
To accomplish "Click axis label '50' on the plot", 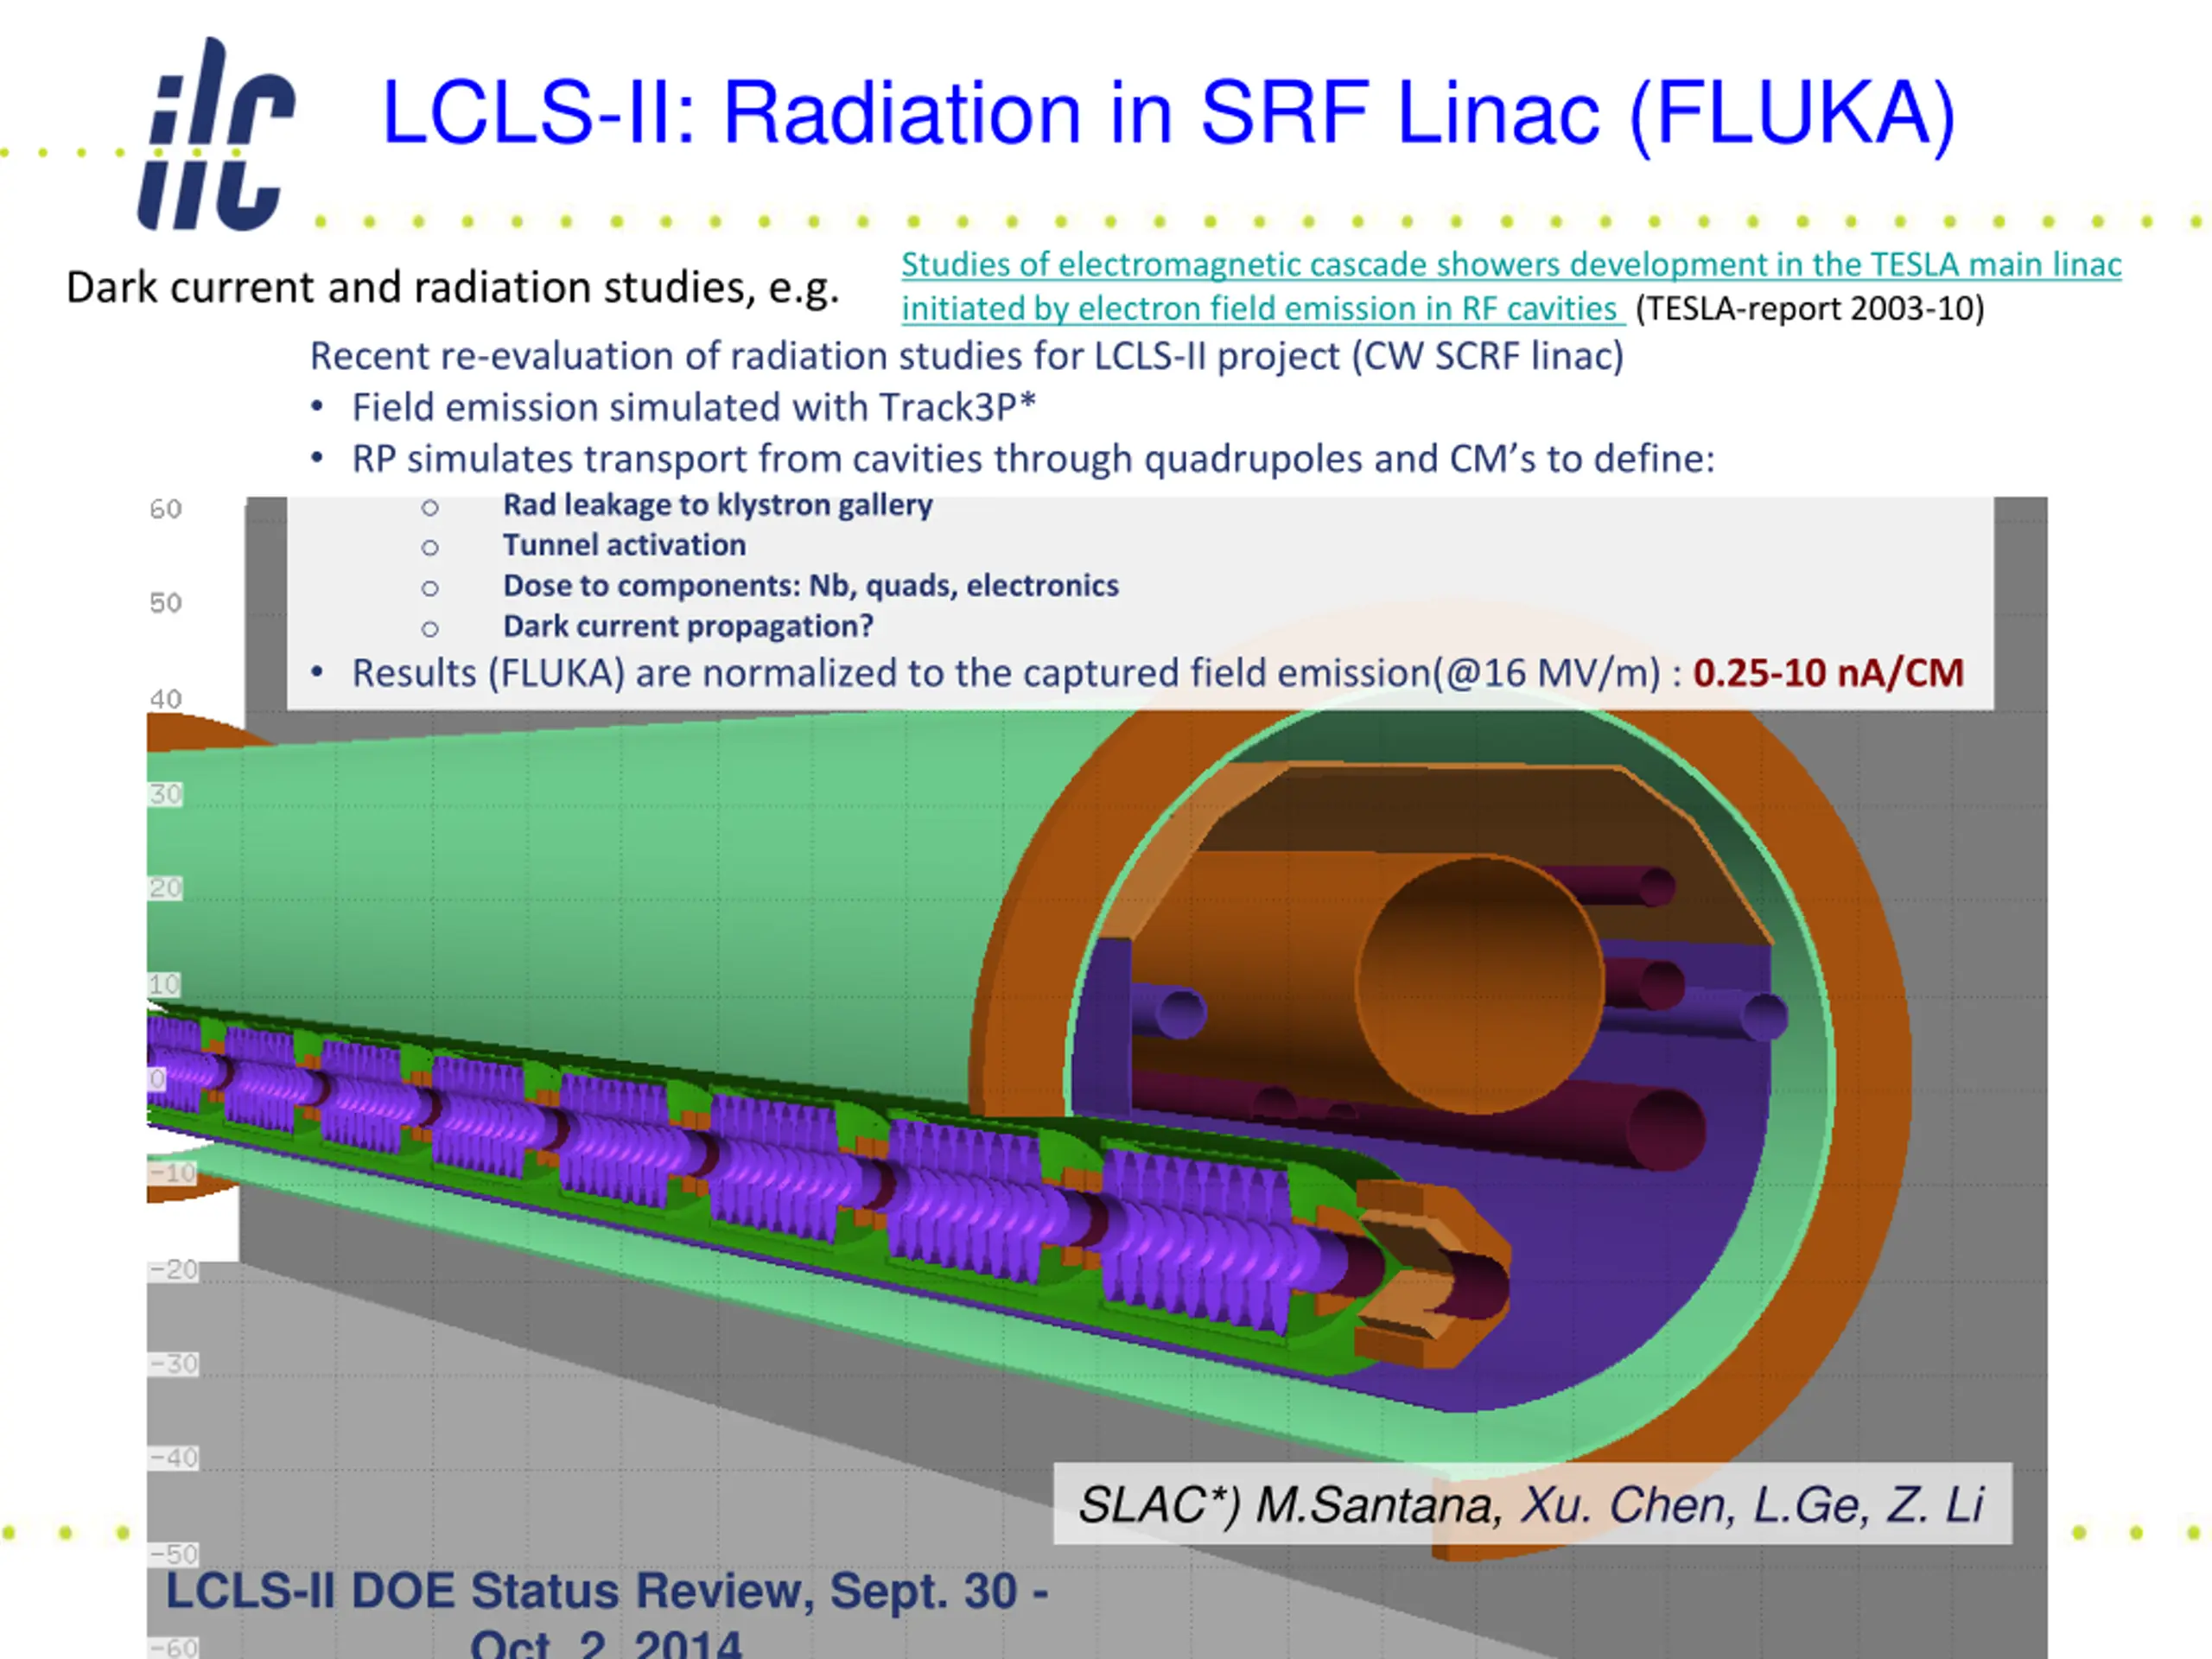I will coord(166,604).
